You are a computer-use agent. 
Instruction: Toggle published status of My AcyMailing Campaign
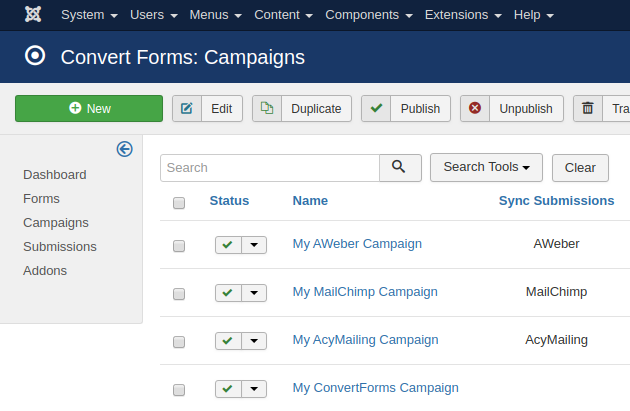pyautogui.click(x=228, y=341)
